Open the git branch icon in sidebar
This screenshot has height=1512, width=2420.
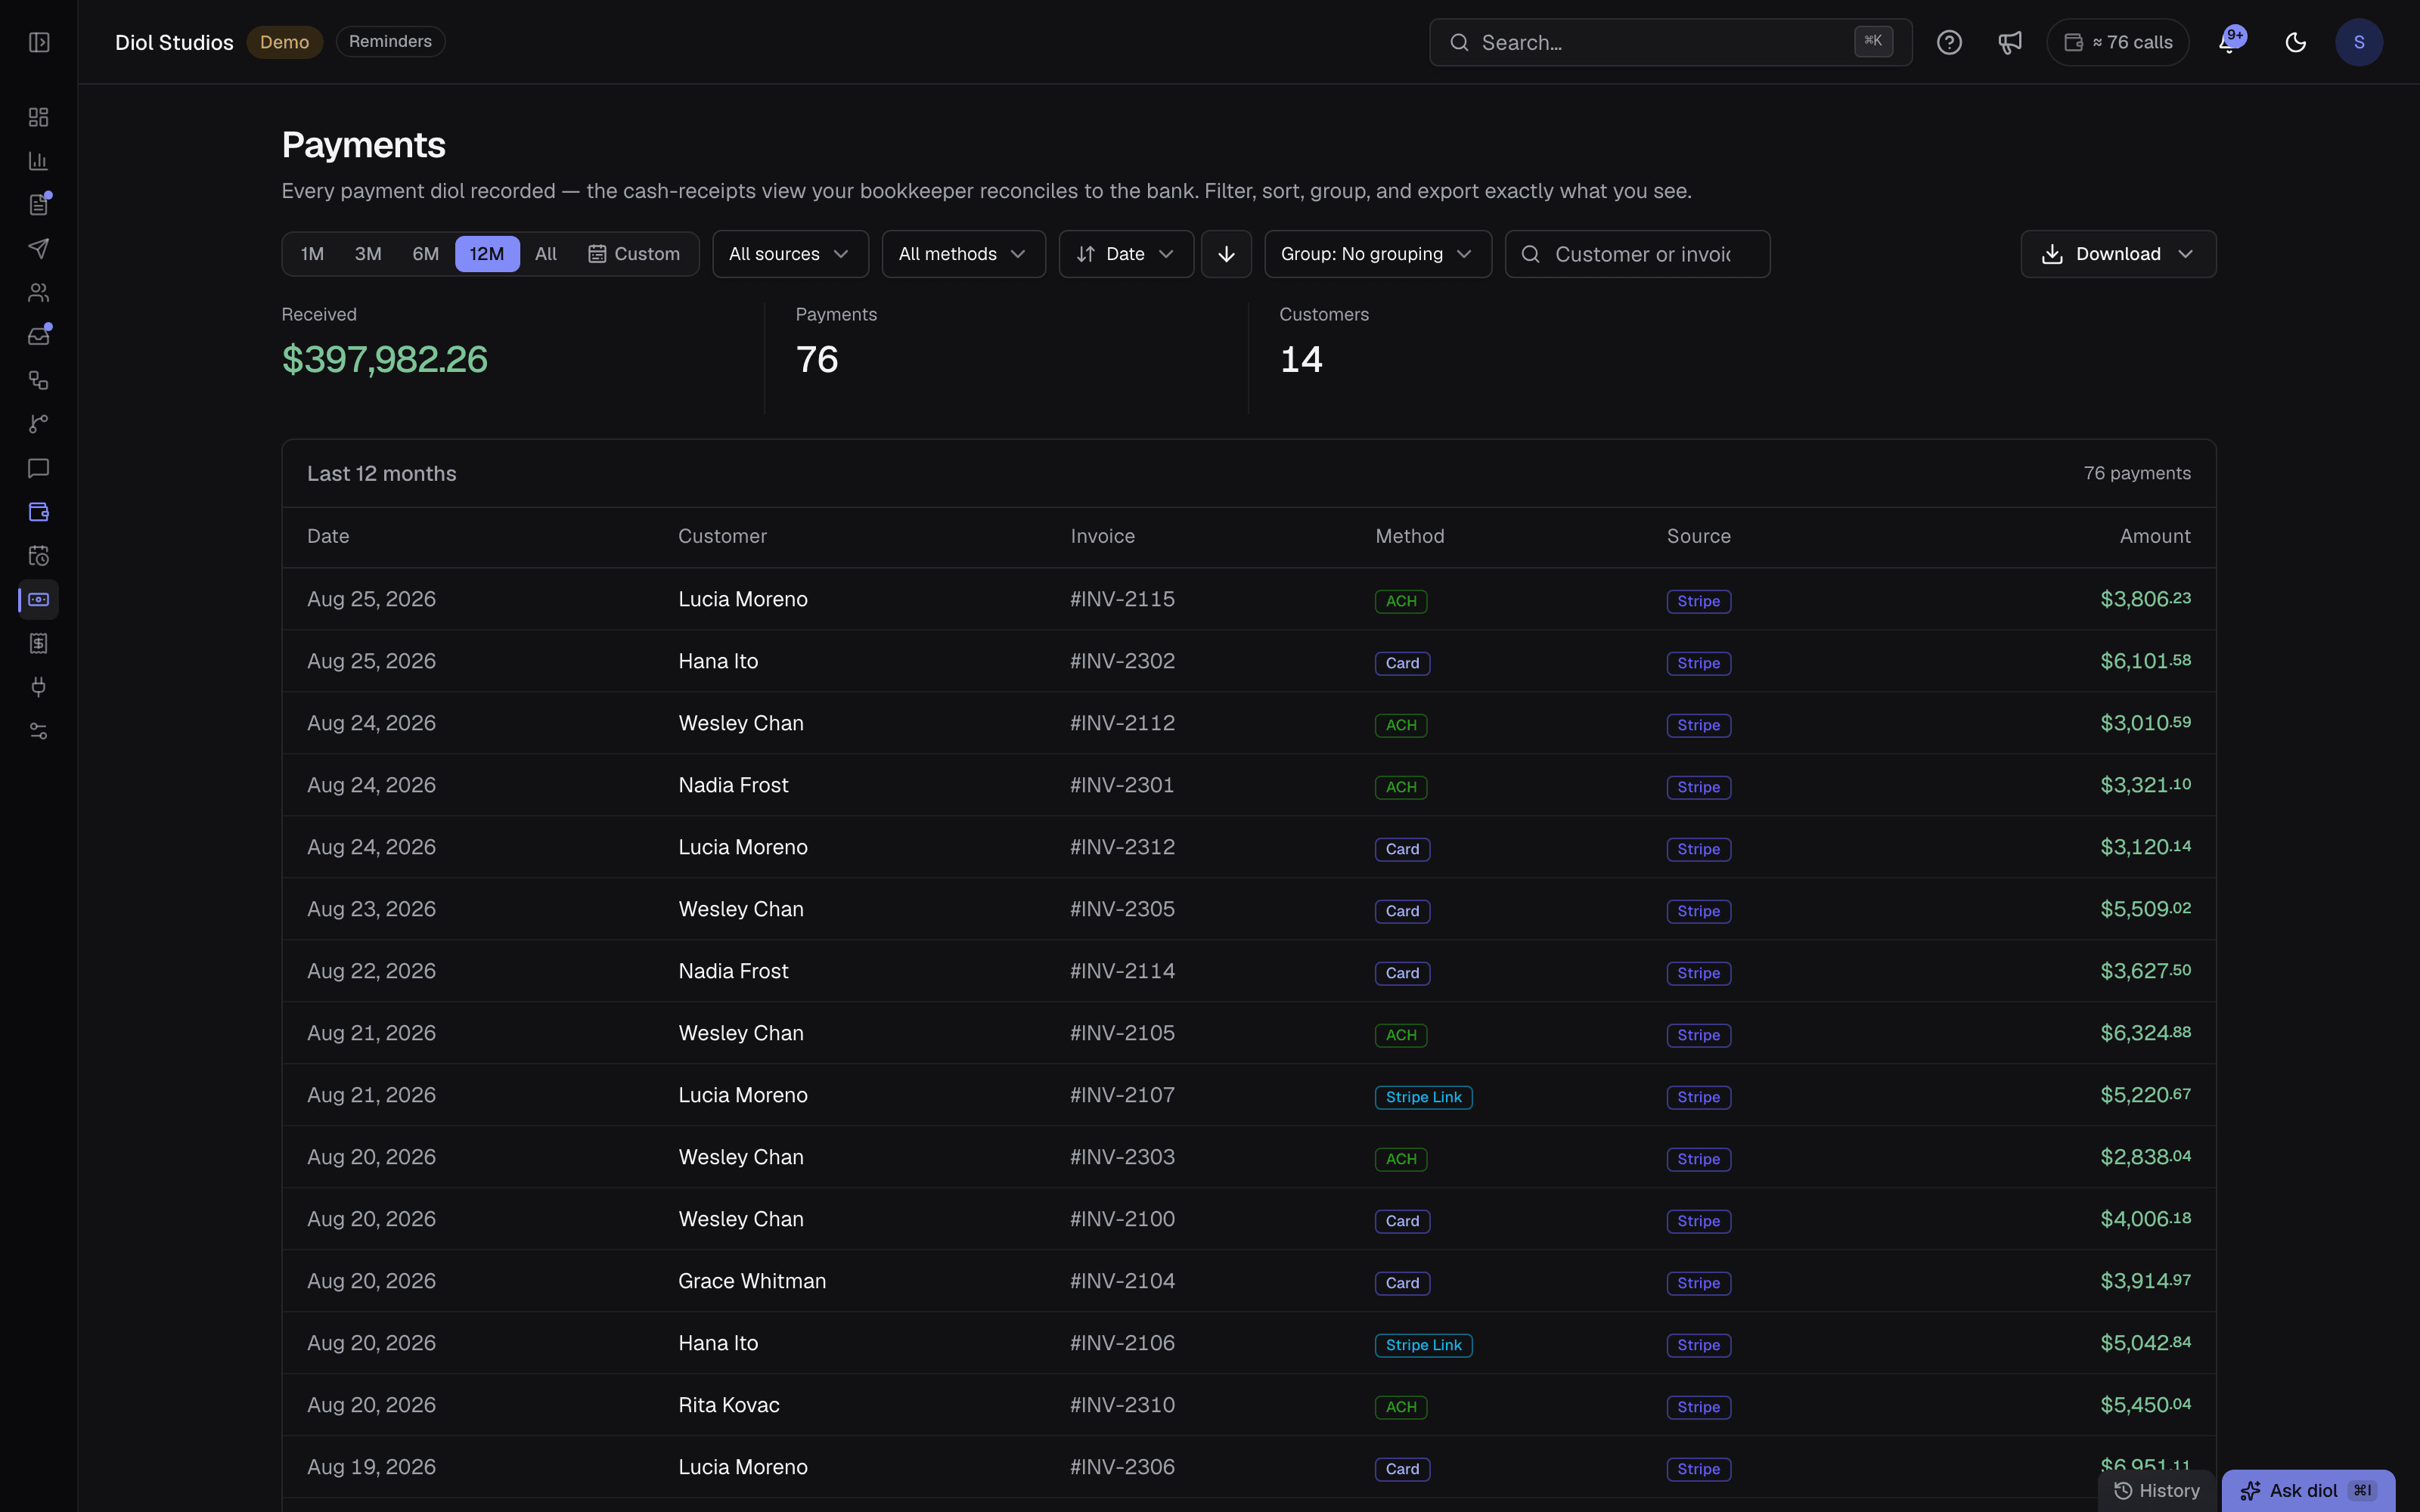39,424
